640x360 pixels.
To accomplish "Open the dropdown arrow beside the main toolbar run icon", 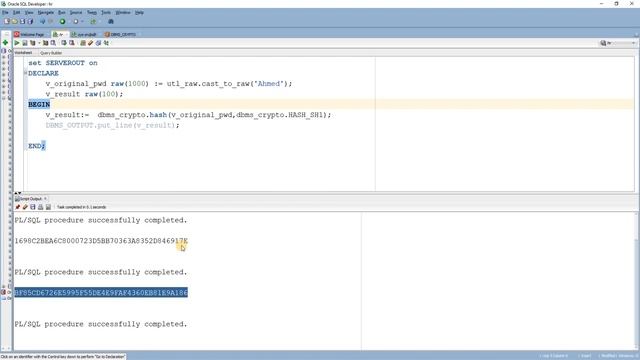I will pos(82,21).
